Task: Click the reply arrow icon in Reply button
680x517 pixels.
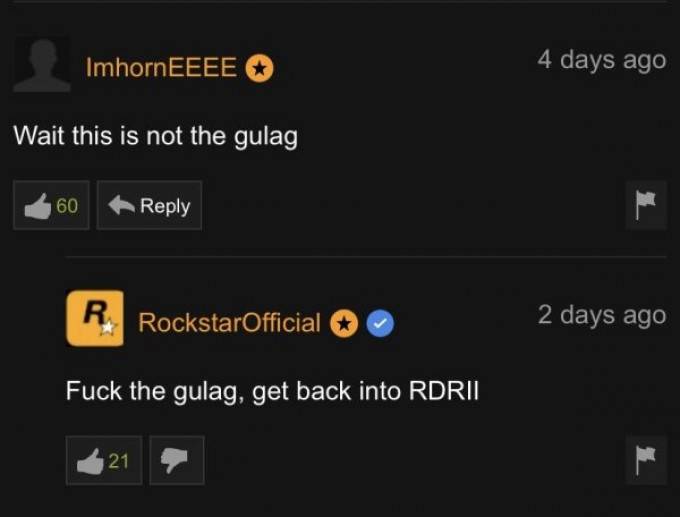Action: pos(121,205)
